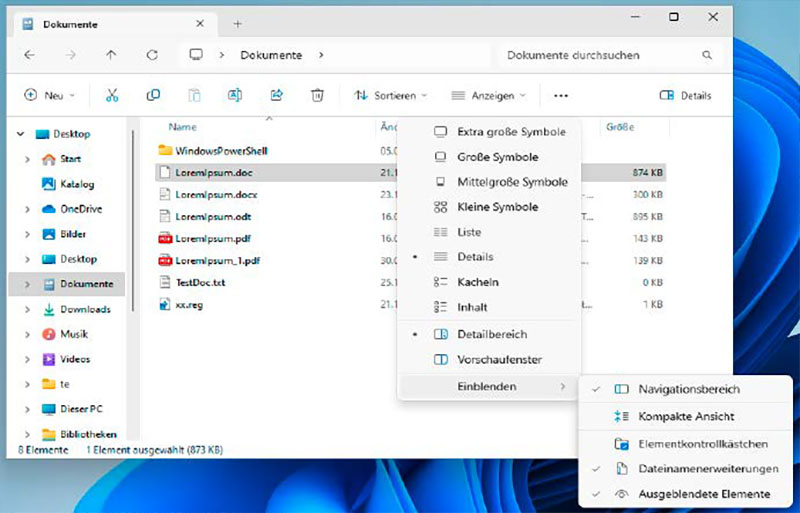Viewport: 800px width, 513px height.
Task: Choose Inhalt view
Action: (489, 307)
